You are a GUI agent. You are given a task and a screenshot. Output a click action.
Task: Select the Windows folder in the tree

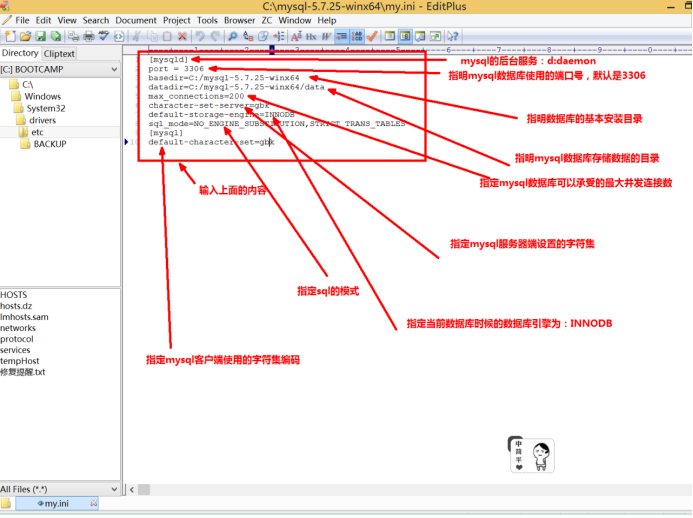point(42,96)
